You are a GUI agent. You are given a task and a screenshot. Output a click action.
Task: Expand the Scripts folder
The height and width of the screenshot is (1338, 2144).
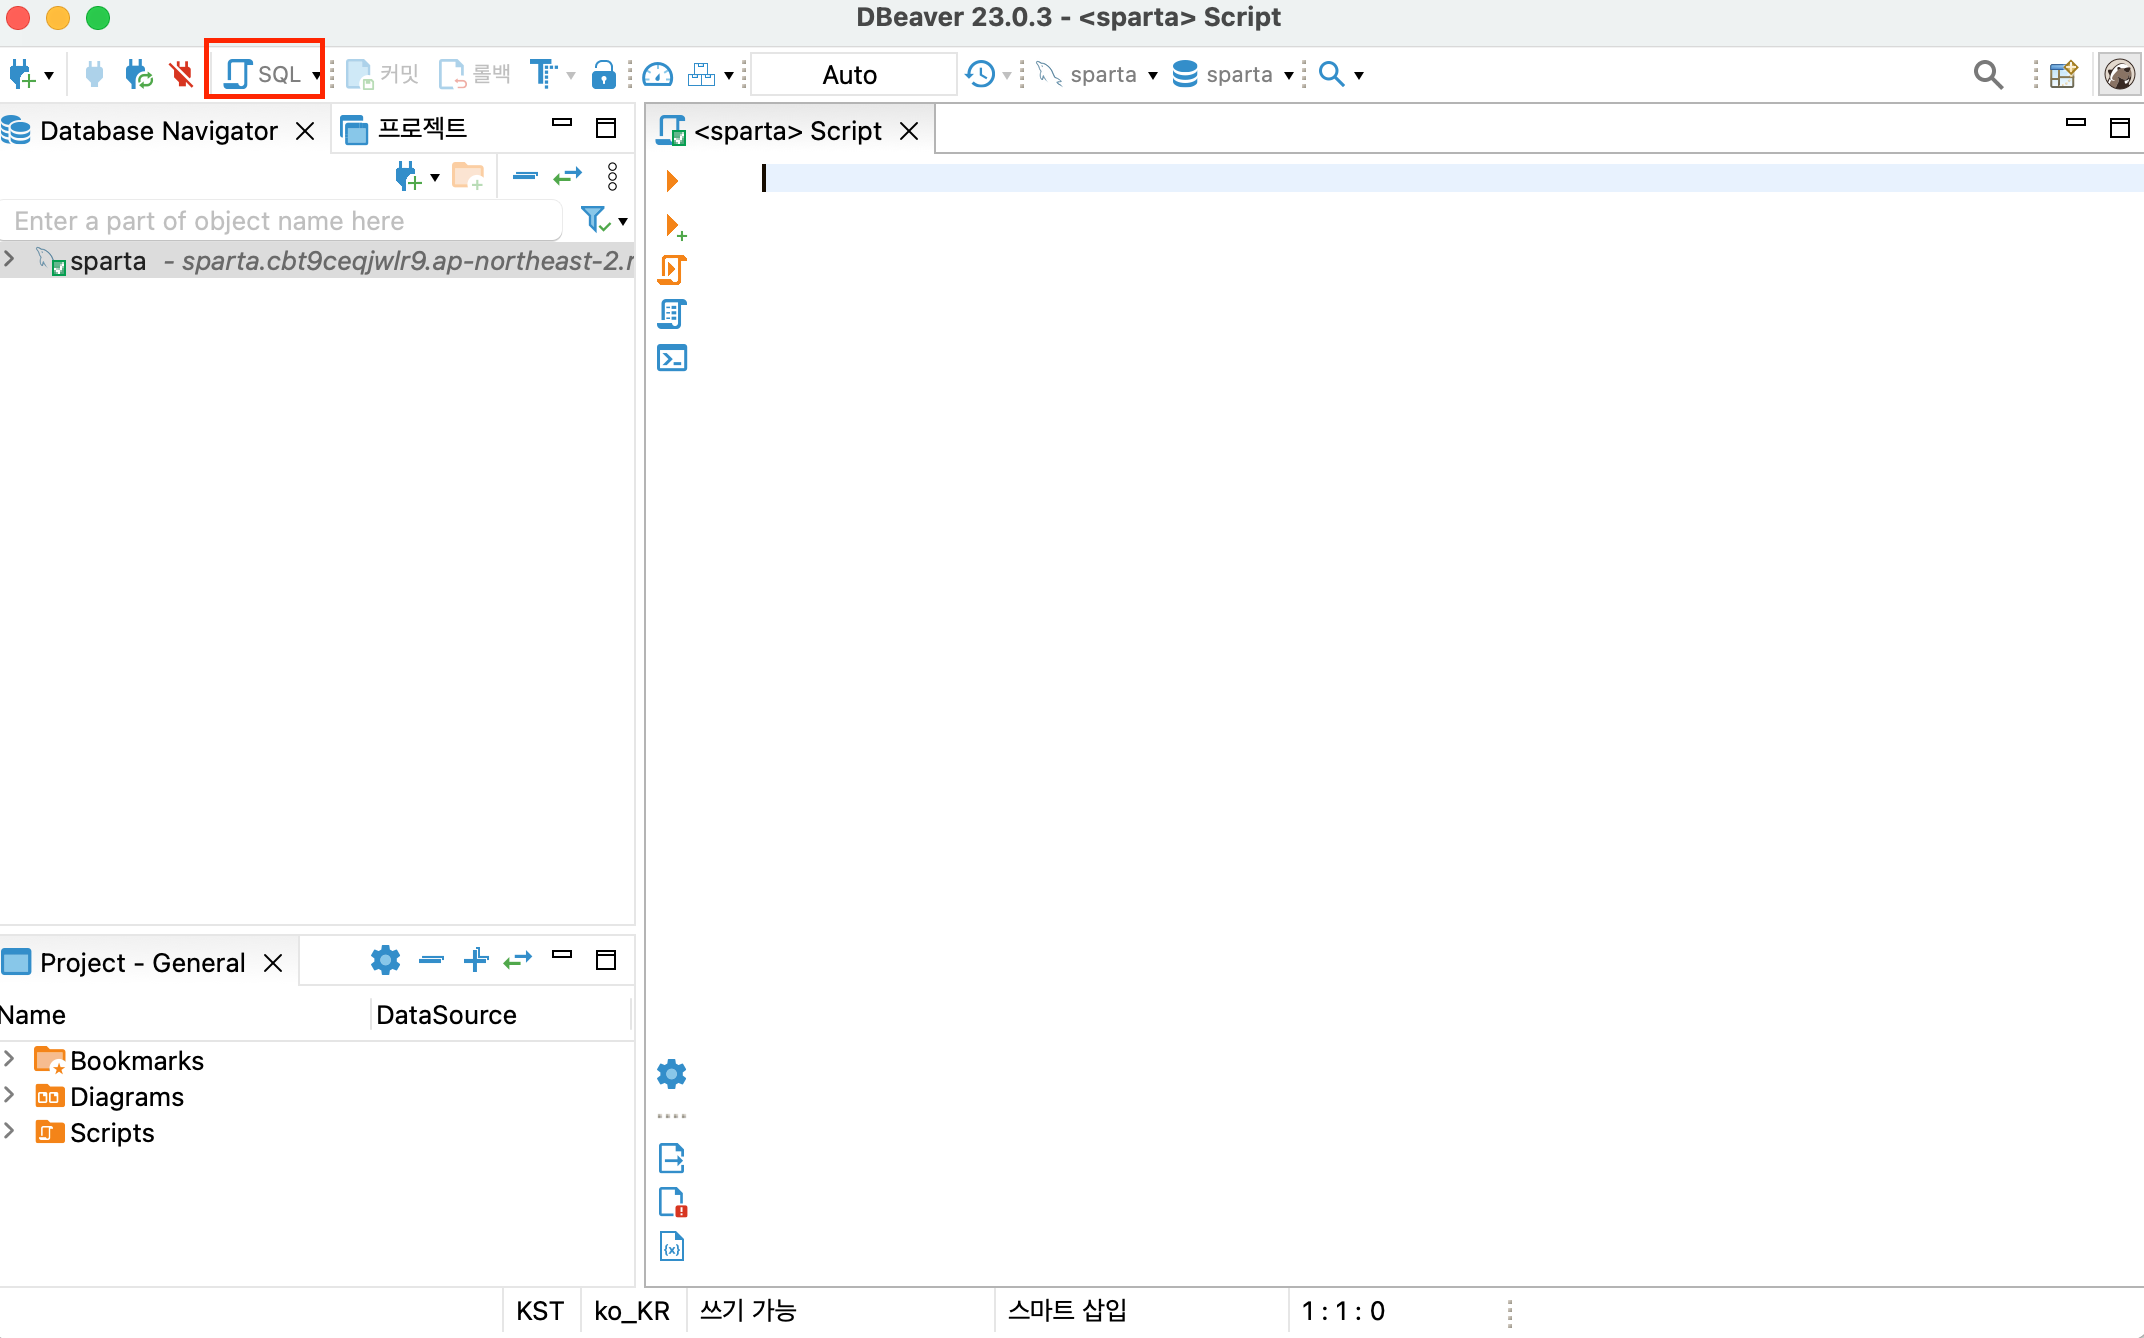pos(10,1130)
